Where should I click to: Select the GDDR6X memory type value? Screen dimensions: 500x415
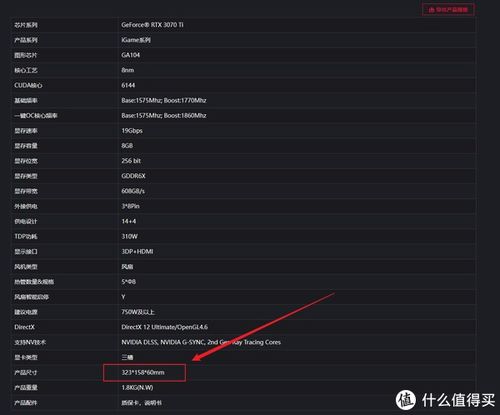coord(133,176)
